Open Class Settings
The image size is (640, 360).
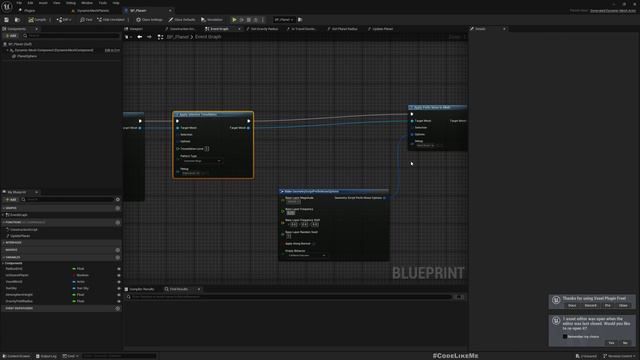point(149,20)
